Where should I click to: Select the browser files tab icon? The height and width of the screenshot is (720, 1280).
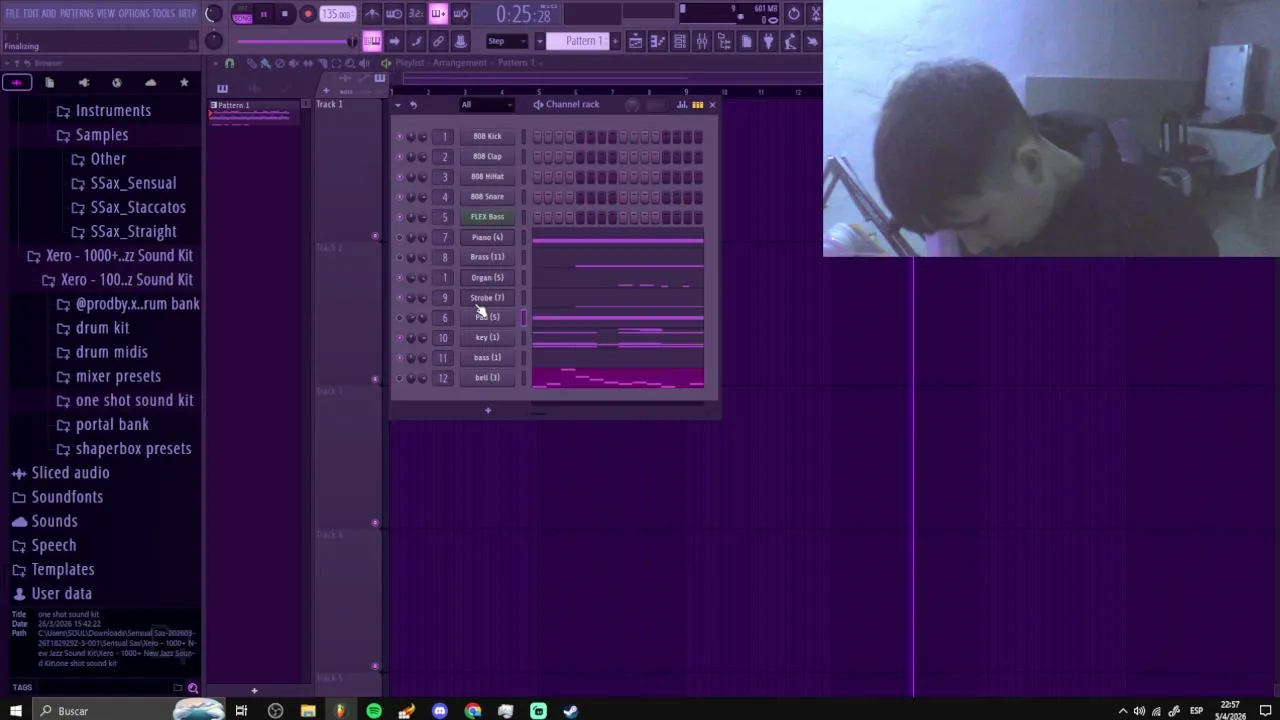click(x=50, y=83)
